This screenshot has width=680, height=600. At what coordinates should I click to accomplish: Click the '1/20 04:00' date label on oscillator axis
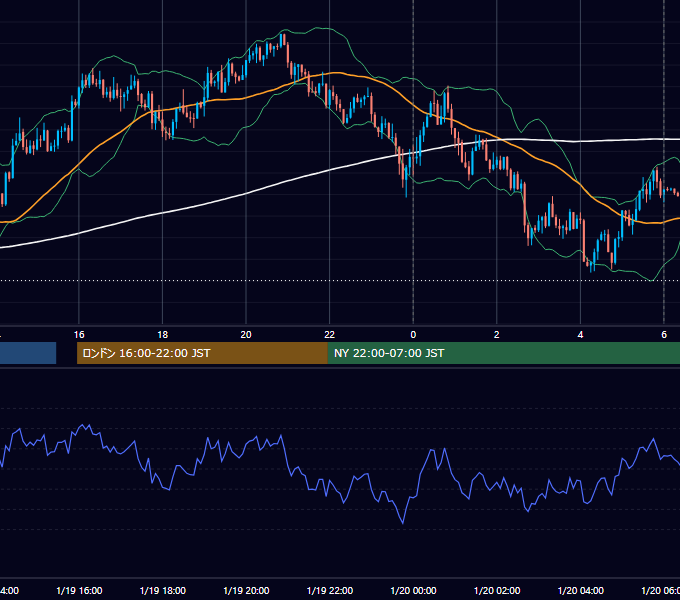pos(581,590)
